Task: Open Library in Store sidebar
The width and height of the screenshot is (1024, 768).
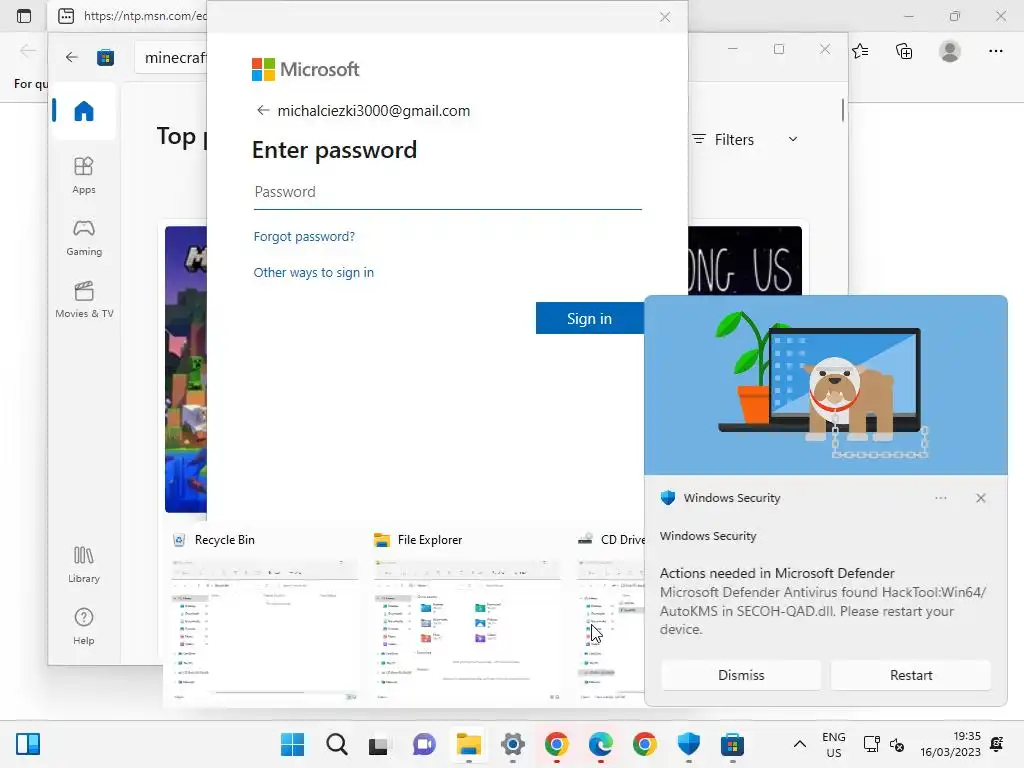Action: [x=84, y=565]
